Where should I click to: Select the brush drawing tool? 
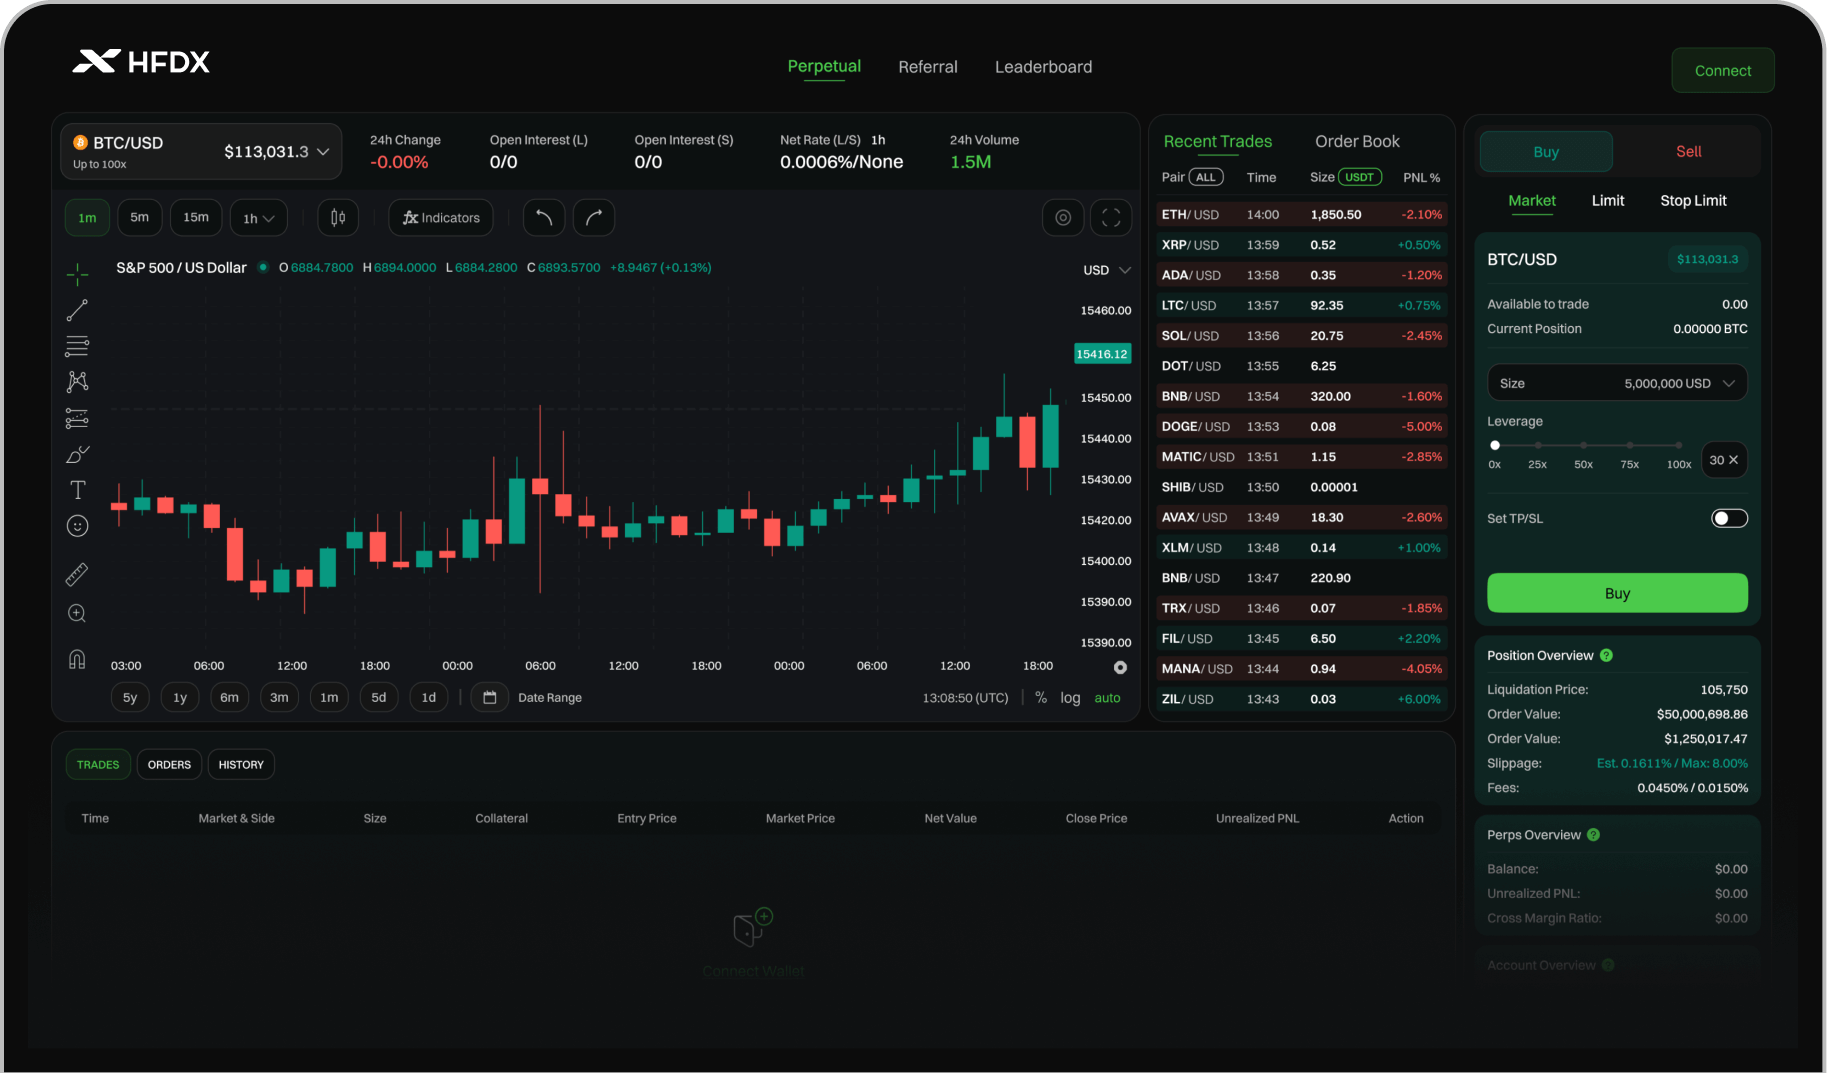coord(77,454)
